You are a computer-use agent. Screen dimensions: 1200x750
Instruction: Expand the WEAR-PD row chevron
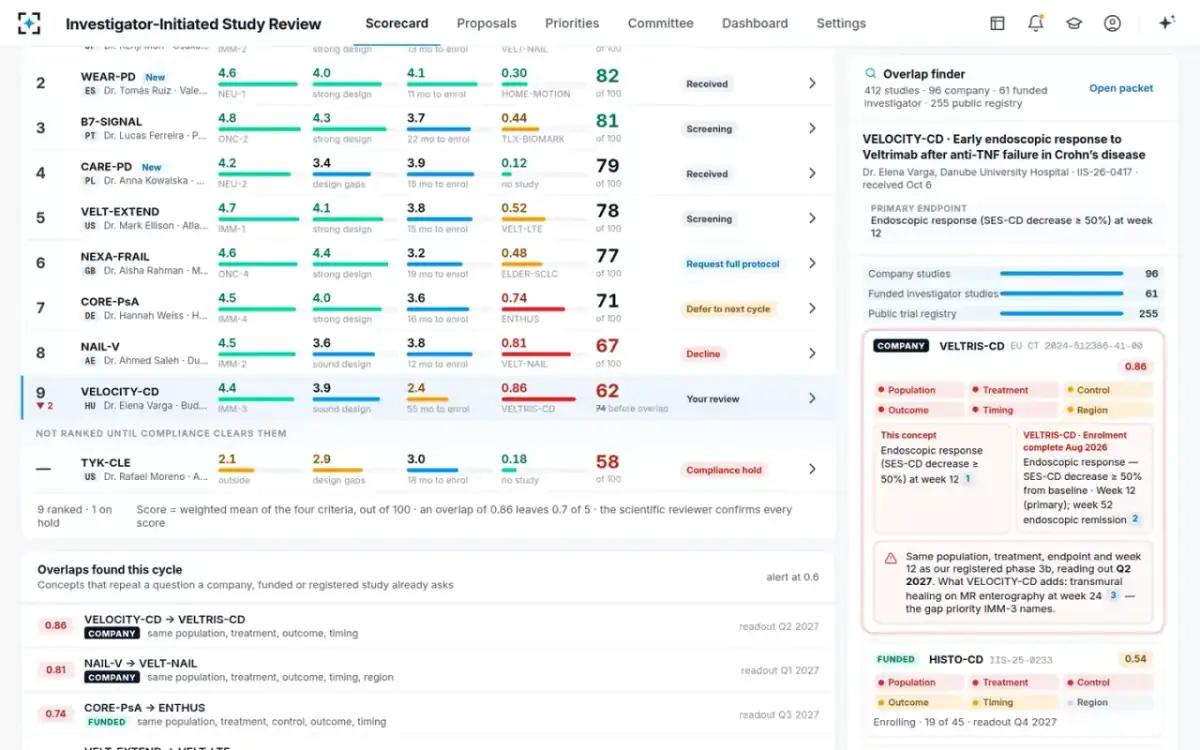point(812,84)
